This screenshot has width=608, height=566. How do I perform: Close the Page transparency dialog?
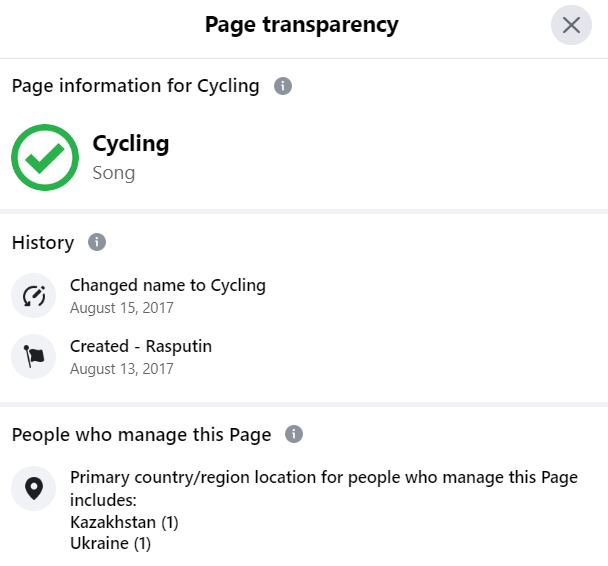571,25
